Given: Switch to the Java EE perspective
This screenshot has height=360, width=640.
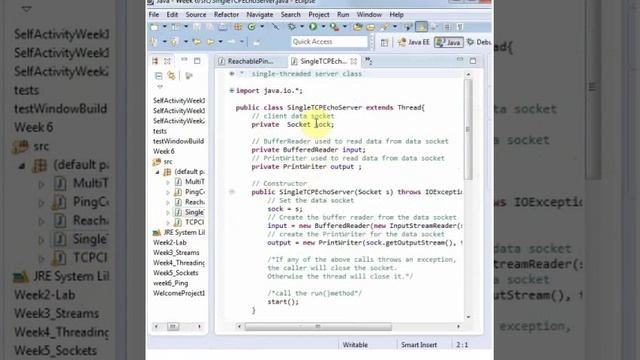Looking at the screenshot, I should pos(414,42).
